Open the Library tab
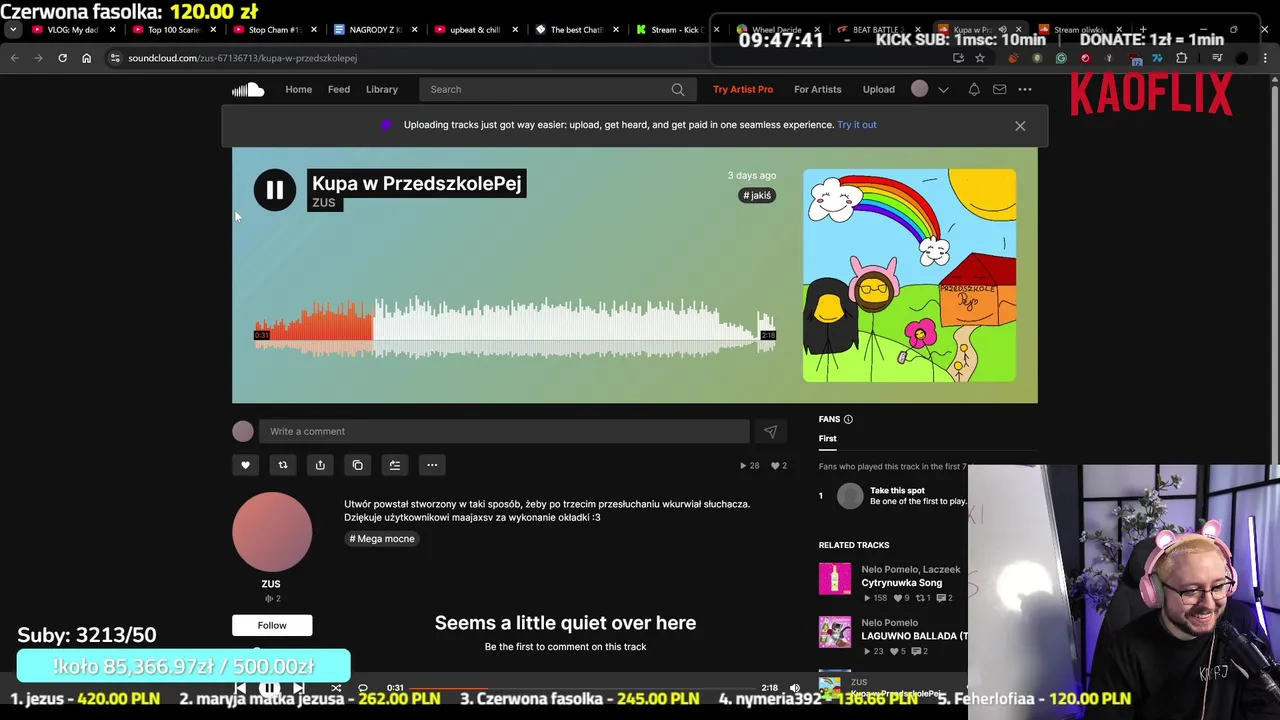The height and width of the screenshot is (720, 1280). click(x=381, y=89)
